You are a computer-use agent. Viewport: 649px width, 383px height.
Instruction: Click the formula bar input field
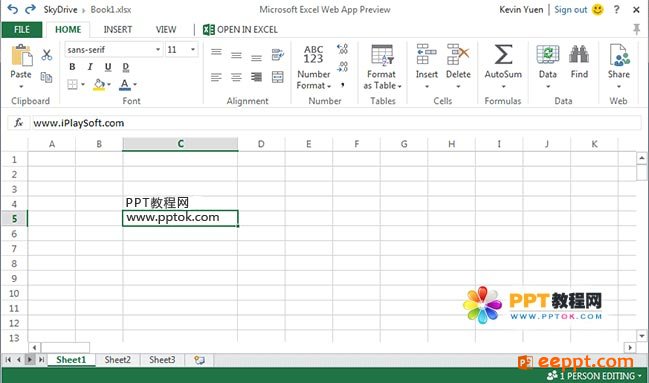click(336, 123)
